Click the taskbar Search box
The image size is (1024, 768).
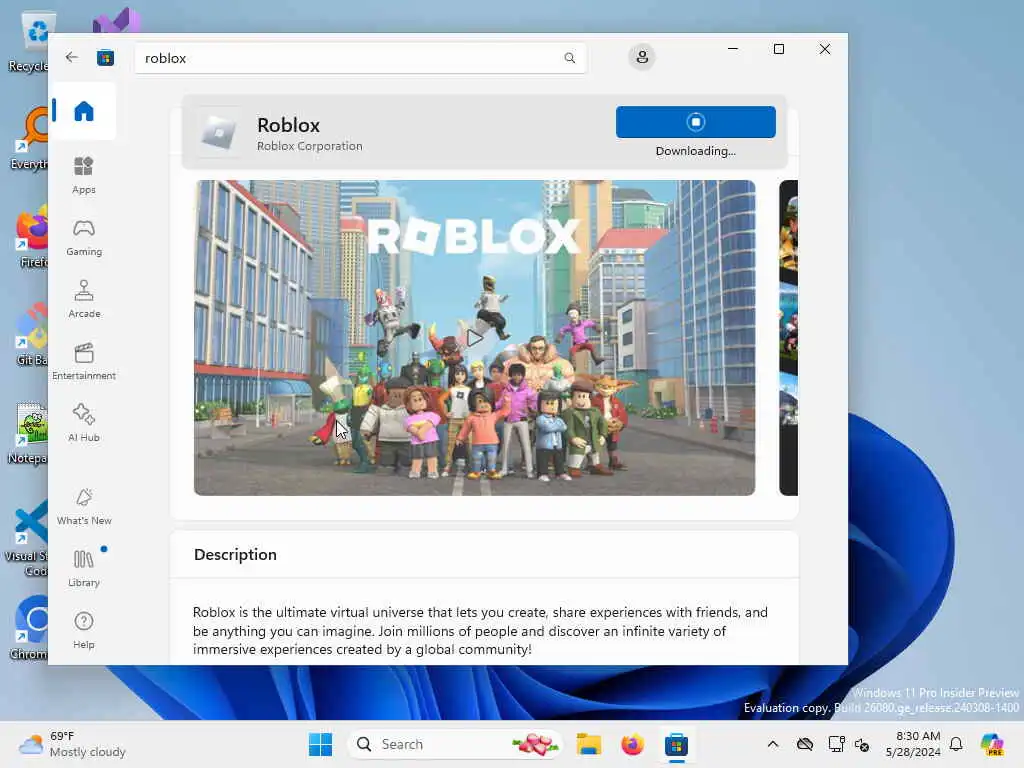455,744
